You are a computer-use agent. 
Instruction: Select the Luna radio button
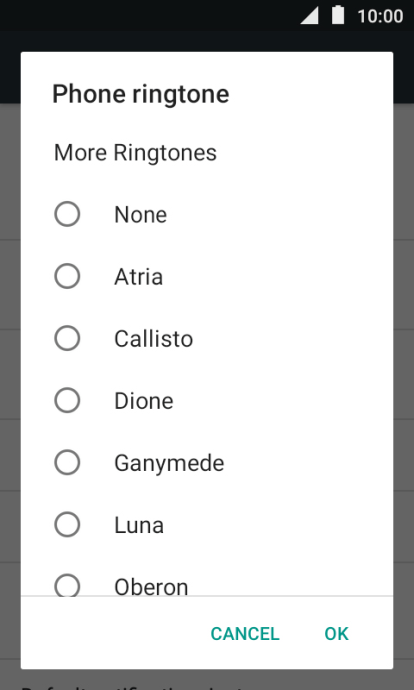(67, 525)
